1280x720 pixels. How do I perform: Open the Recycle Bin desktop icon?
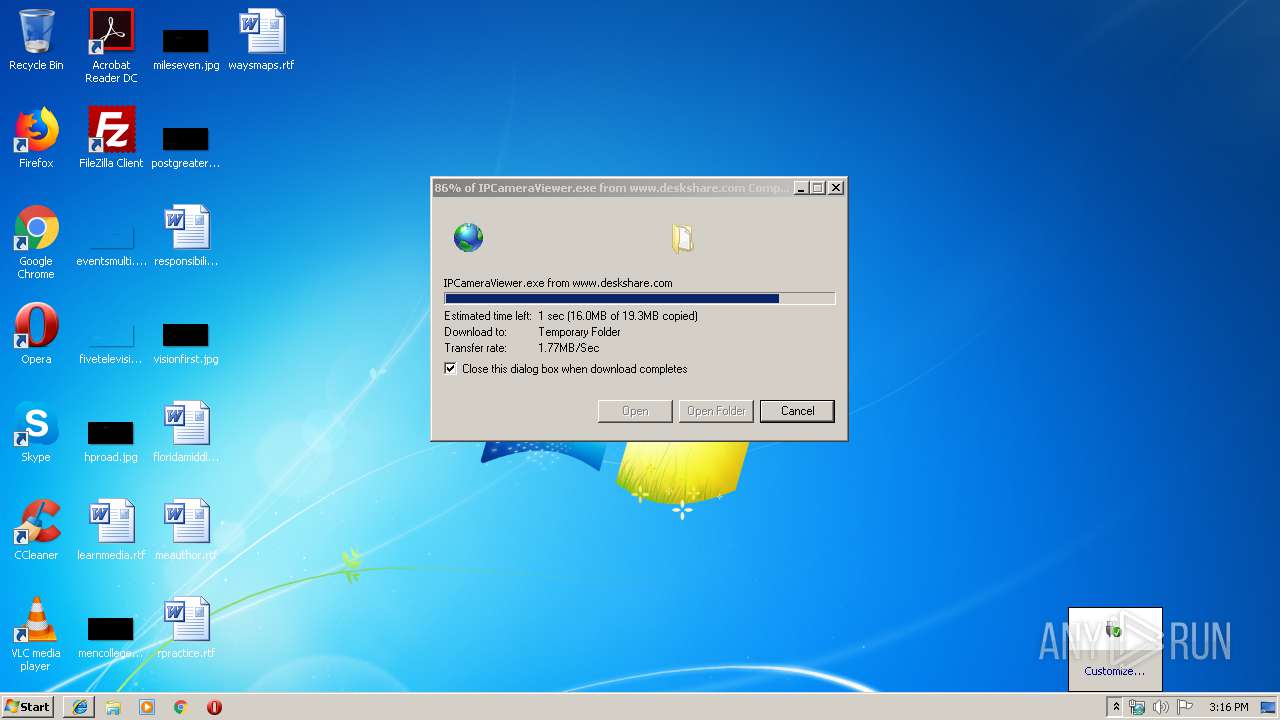(36, 40)
